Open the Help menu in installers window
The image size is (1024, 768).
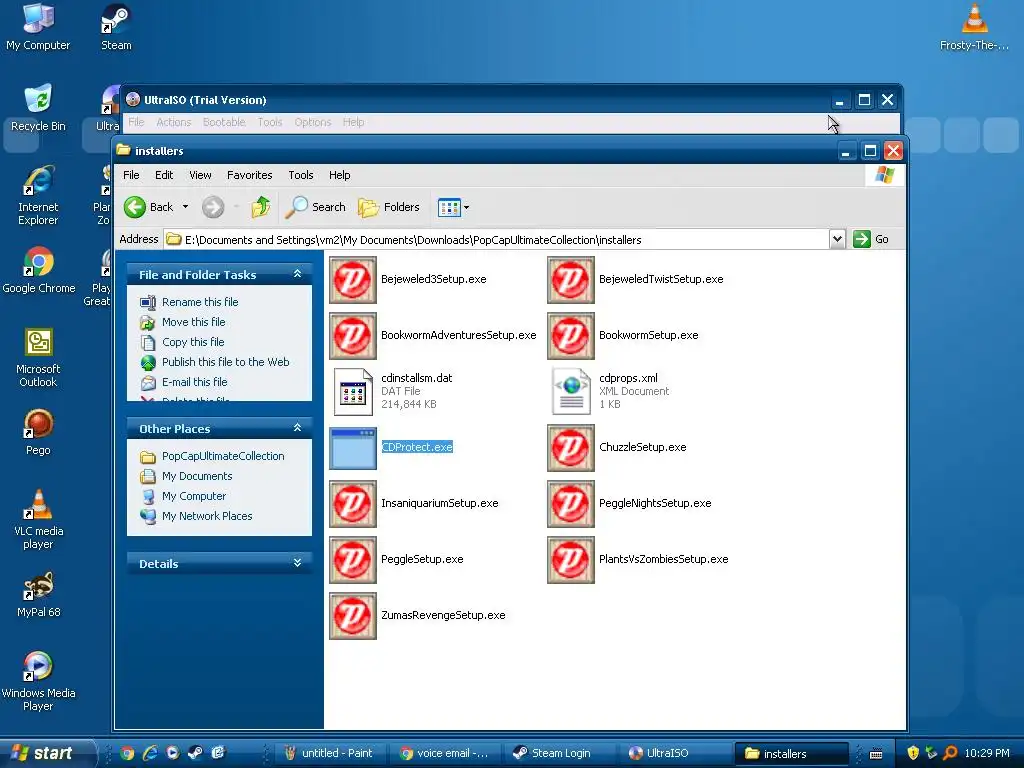pyautogui.click(x=340, y=175)
